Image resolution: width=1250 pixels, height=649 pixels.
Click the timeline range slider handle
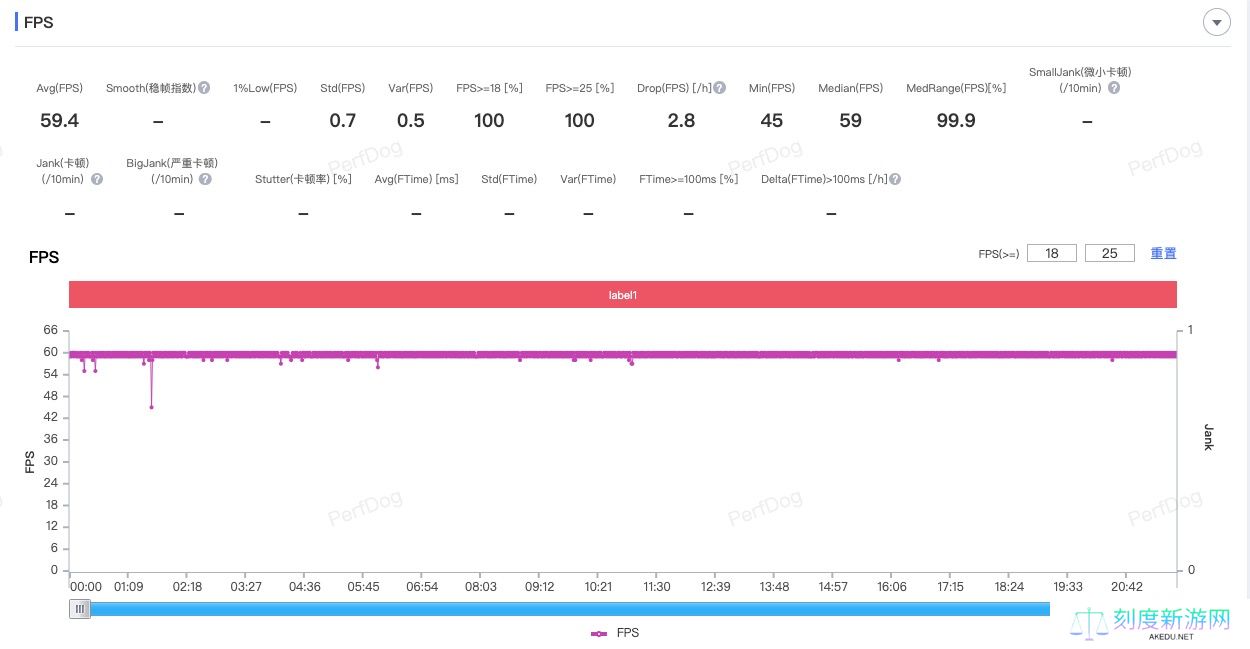[x=80, y=609]
